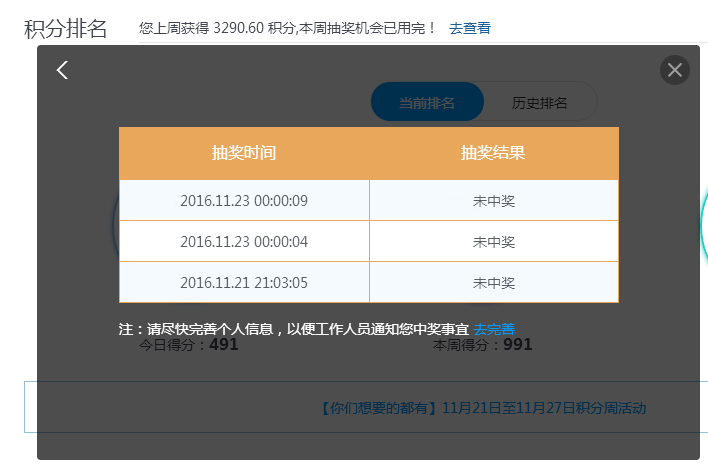Click the 抽奖结果 column header

tap(493, 153)
